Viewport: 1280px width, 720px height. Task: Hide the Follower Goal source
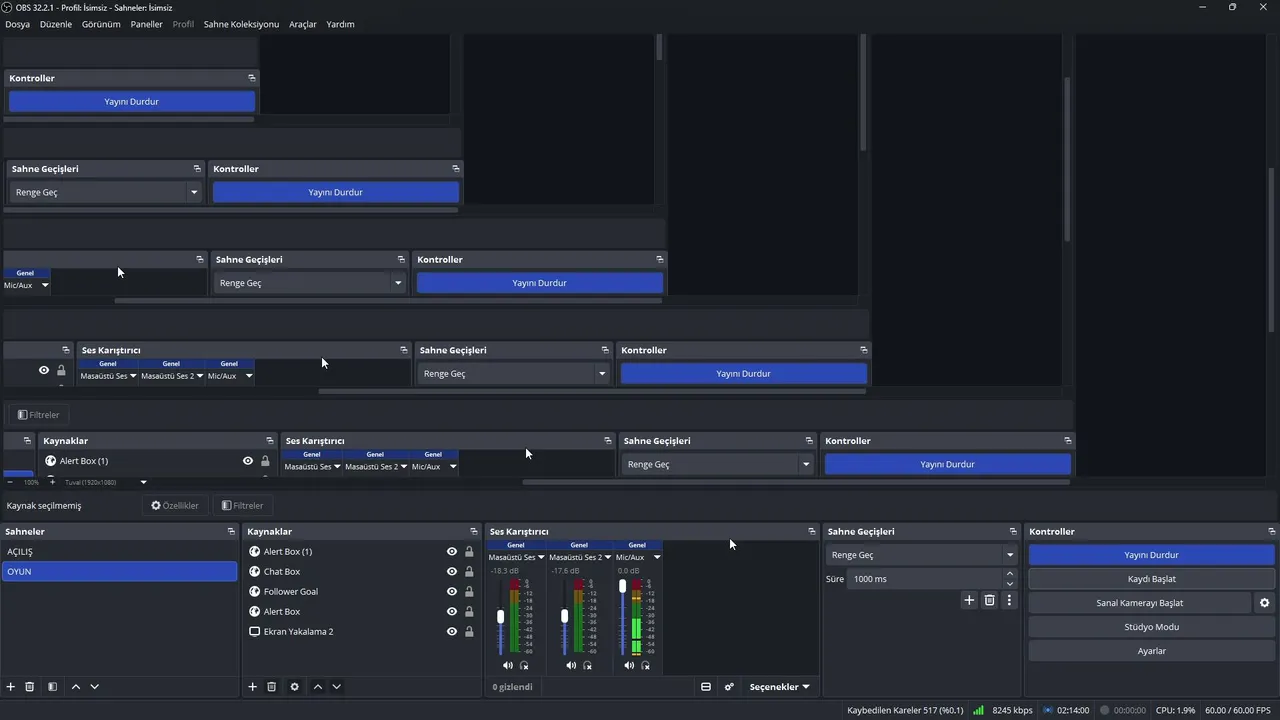tap(452, 592)
